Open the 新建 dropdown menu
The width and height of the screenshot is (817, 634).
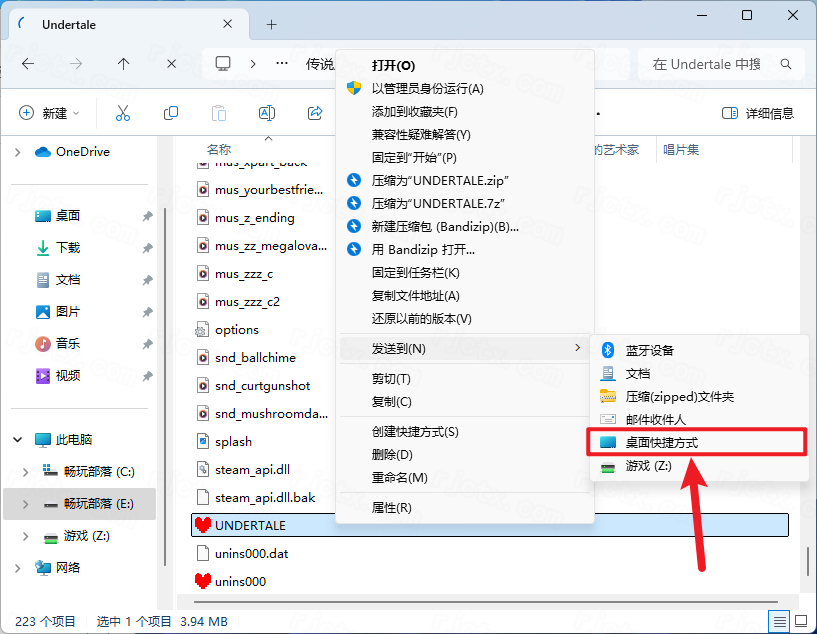coord(49,113)
